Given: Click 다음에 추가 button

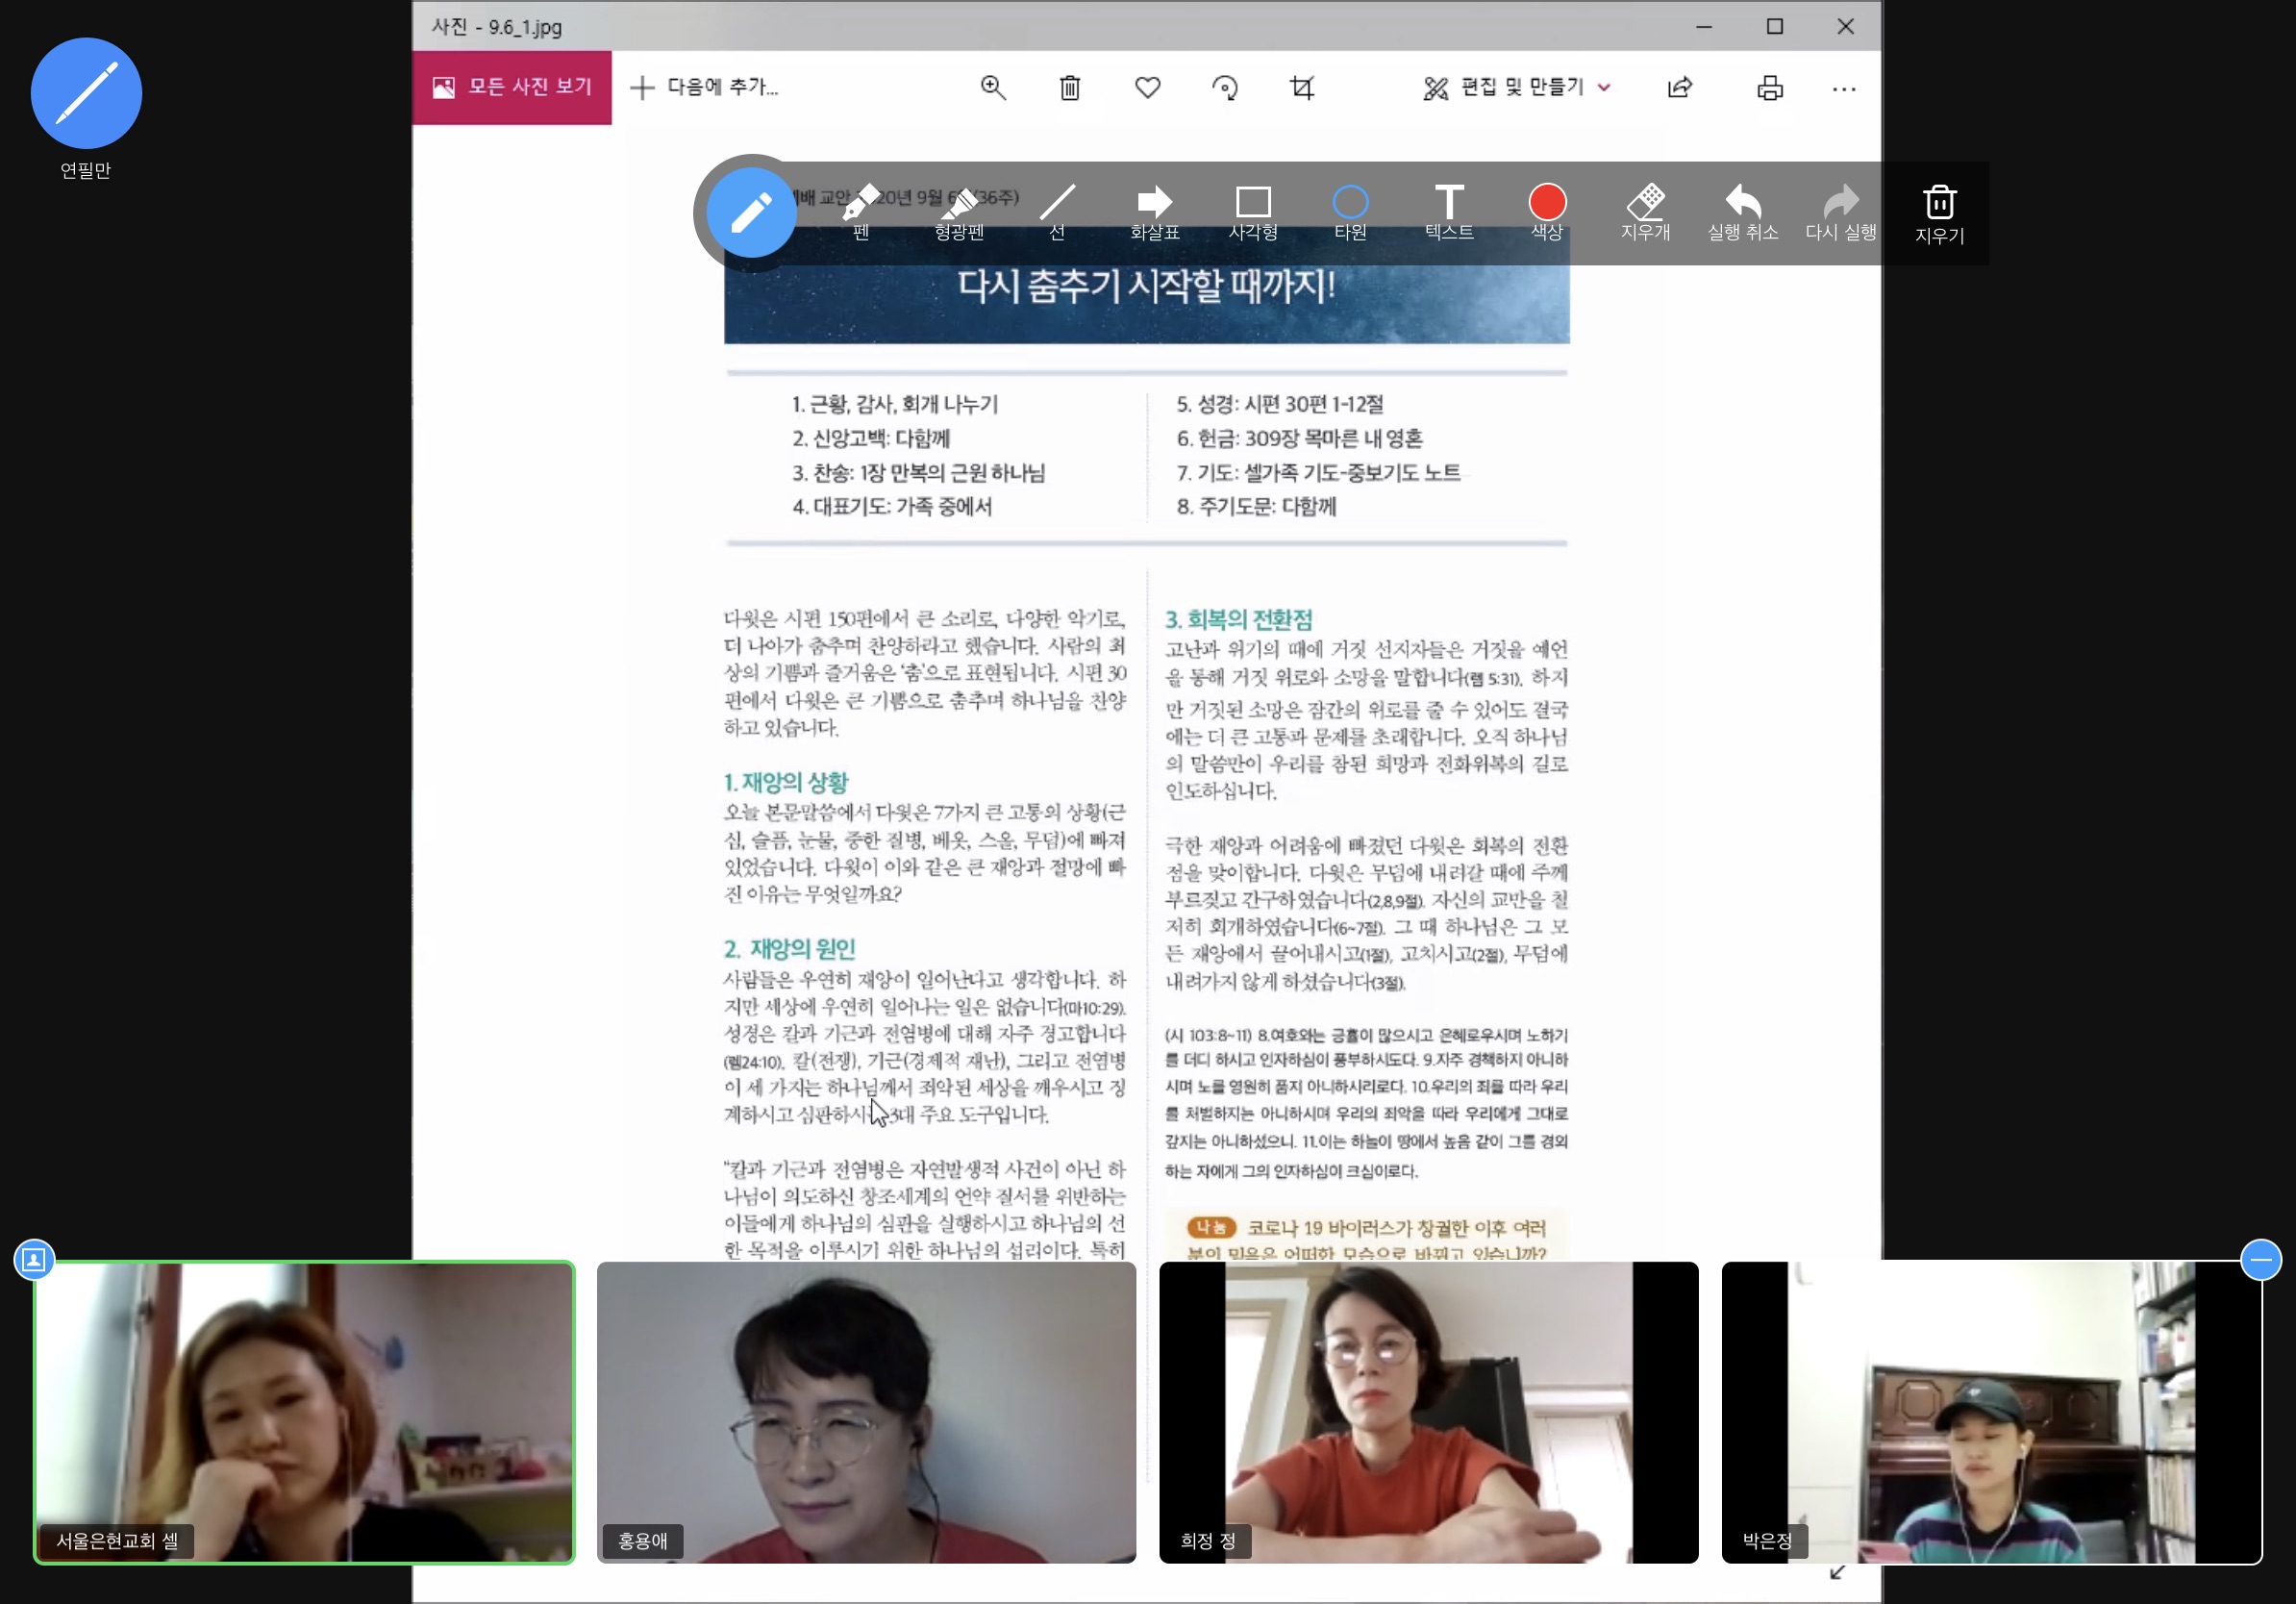Looking at the screenshot, I should (704, 87).
